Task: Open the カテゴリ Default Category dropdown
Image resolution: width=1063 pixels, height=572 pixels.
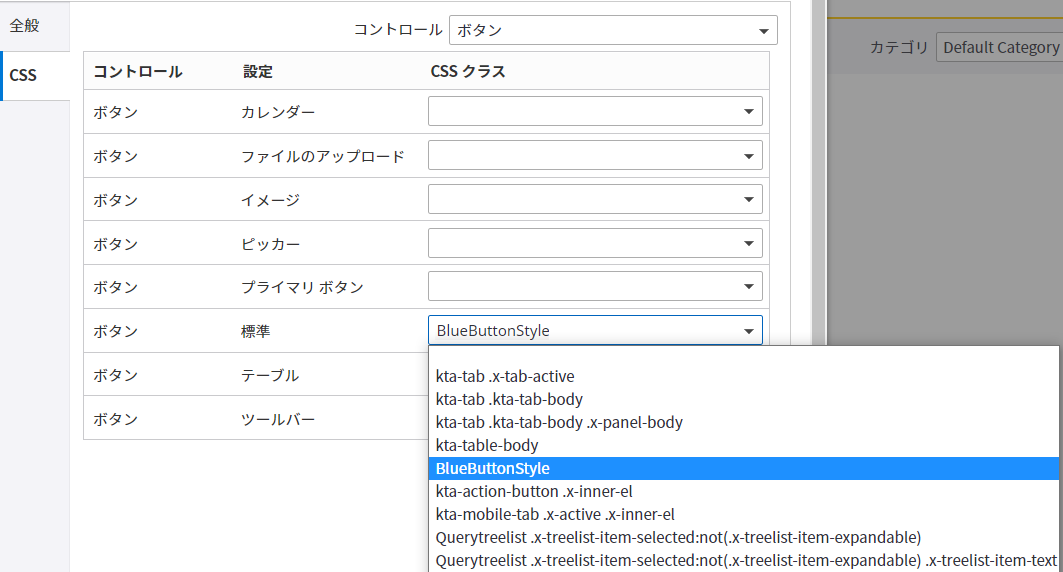Action: [x=998, y=47]
